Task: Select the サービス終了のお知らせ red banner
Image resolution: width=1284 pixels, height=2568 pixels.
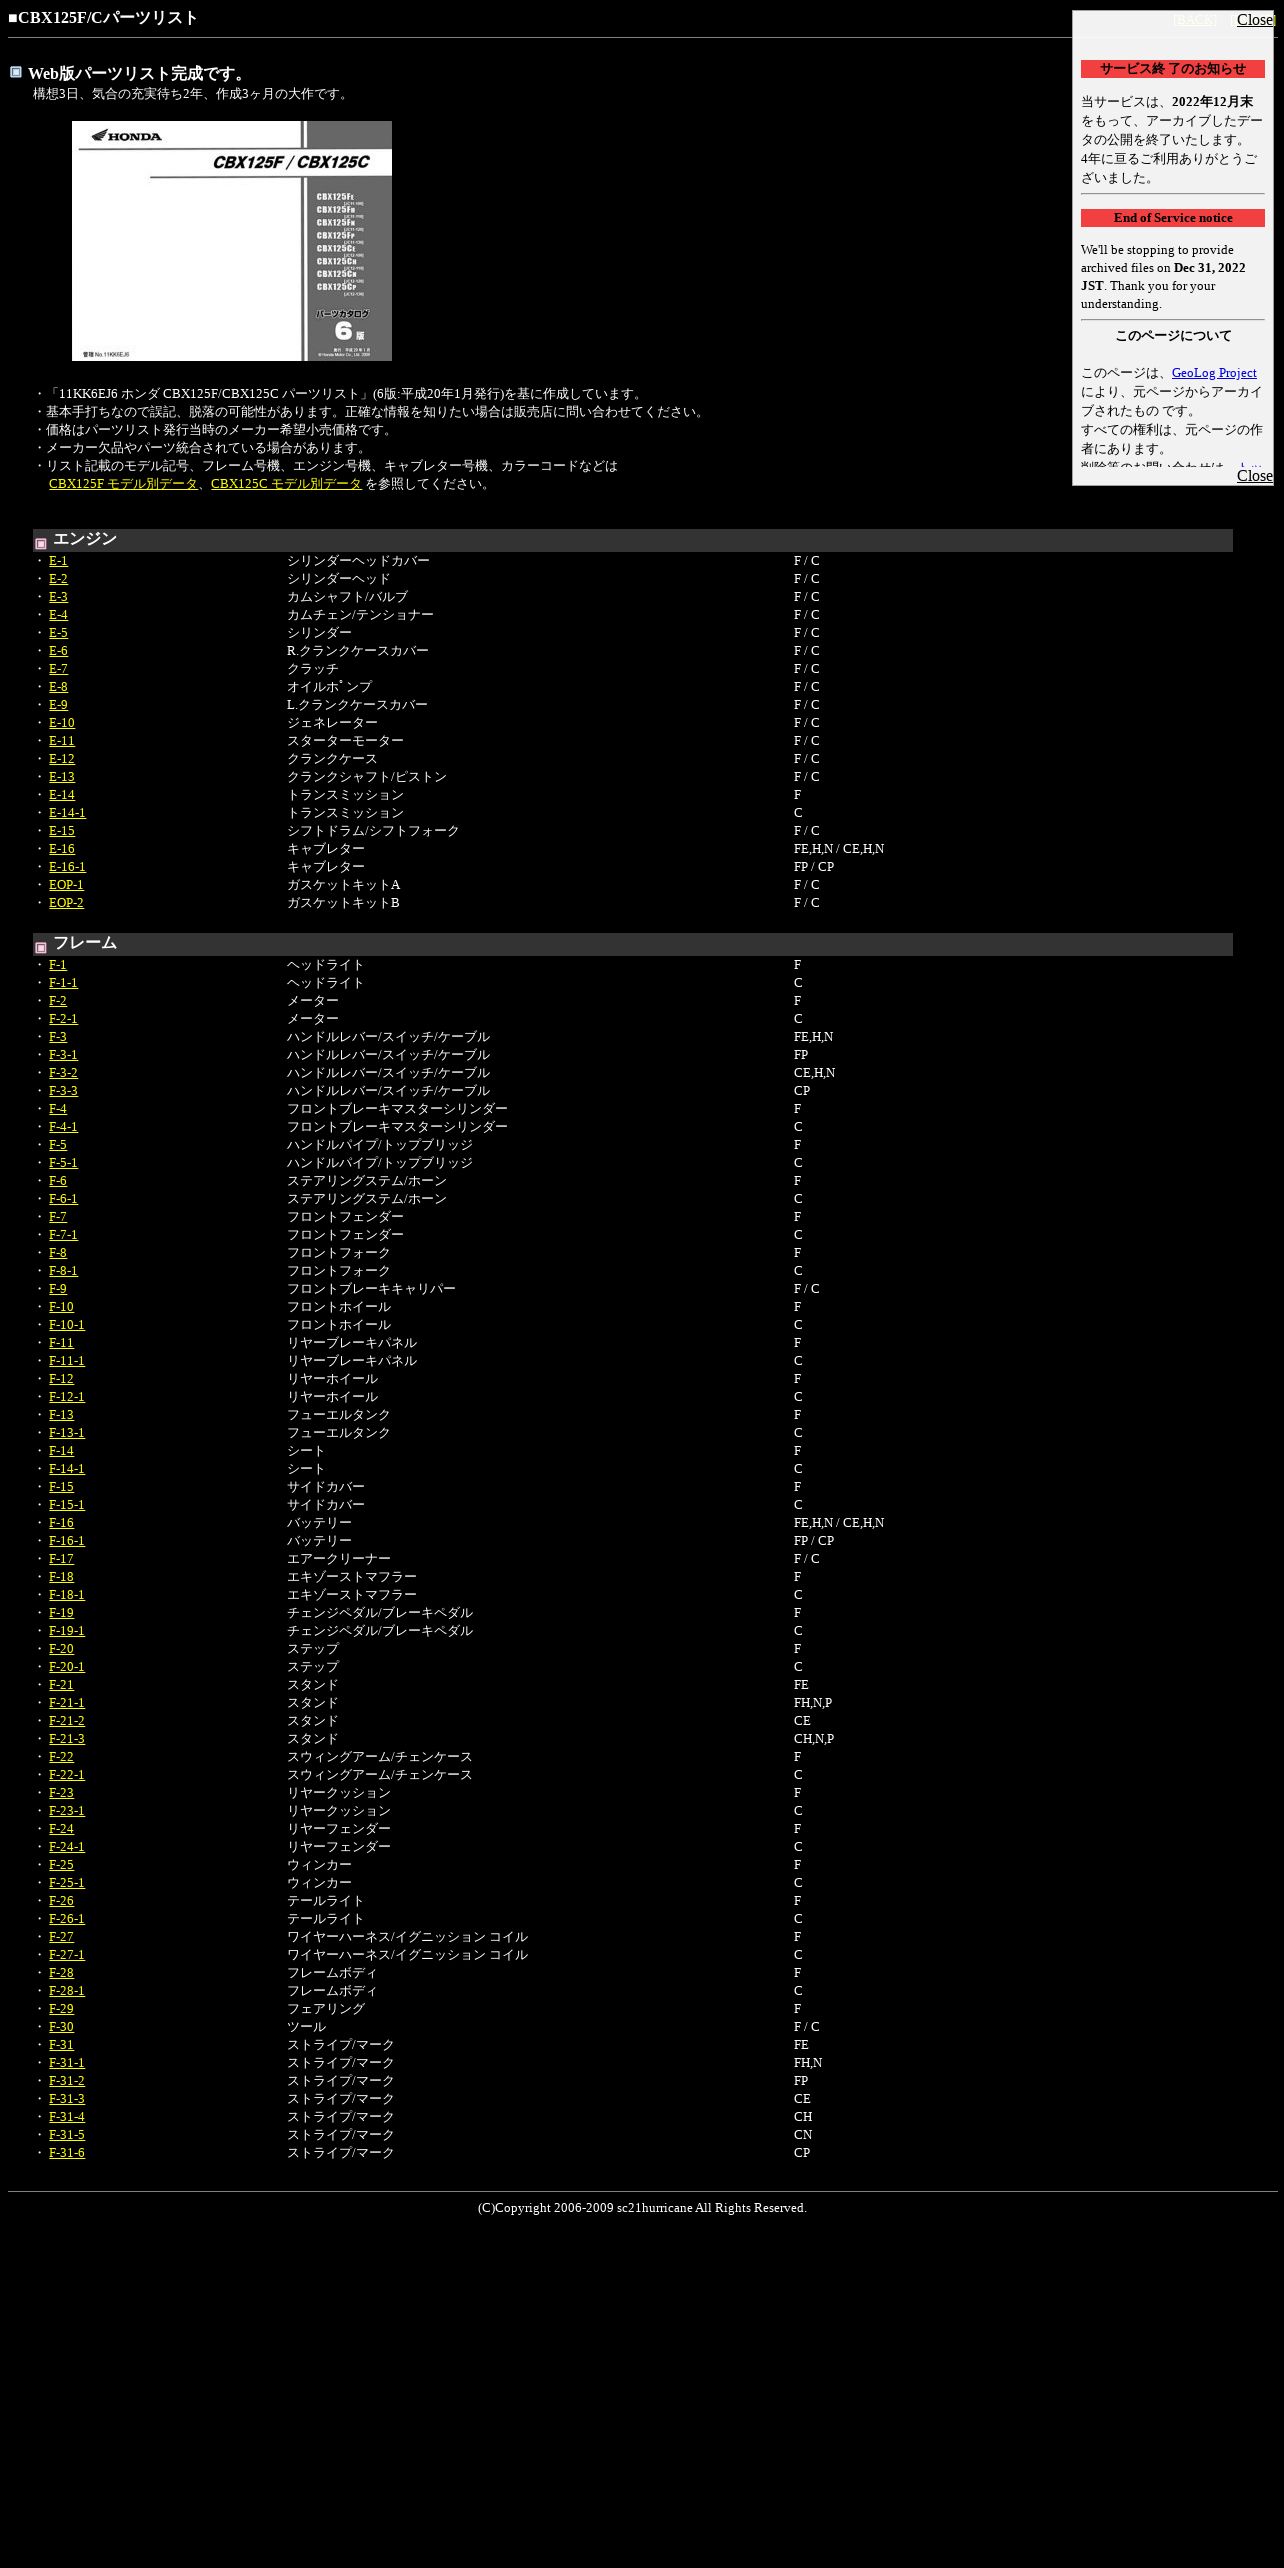Action: coord(1172,69)
